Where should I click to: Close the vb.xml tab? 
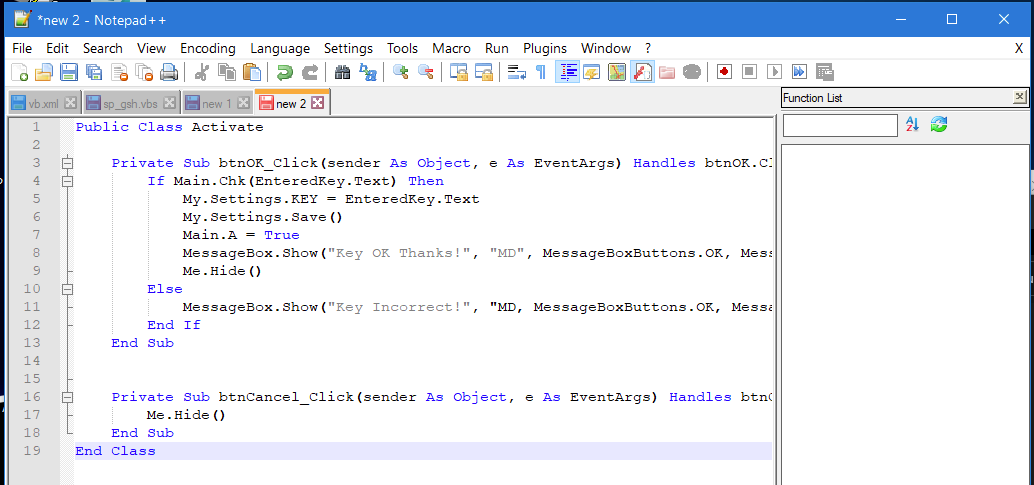[x=71, y=103]
